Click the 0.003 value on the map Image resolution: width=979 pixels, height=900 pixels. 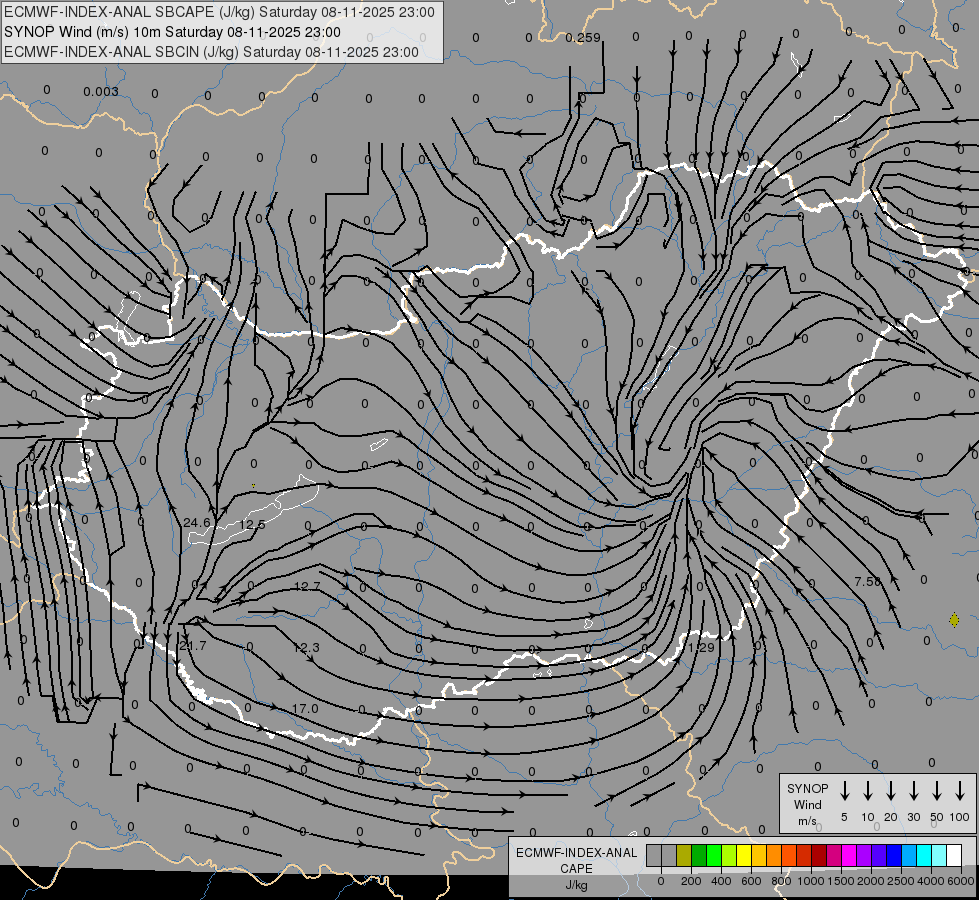(x=101, y=92)
